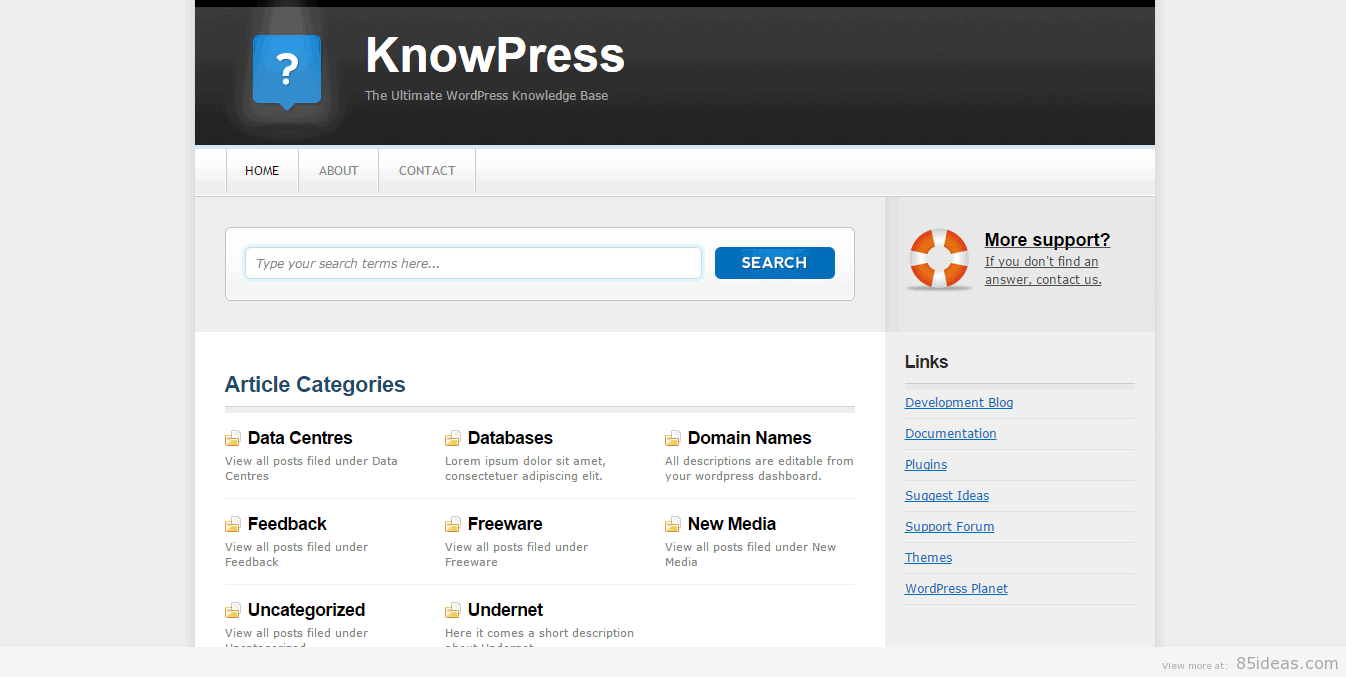Visit the Support Forum link
The width and height of the screenshot is (1346, 677).
pos(950,527)
